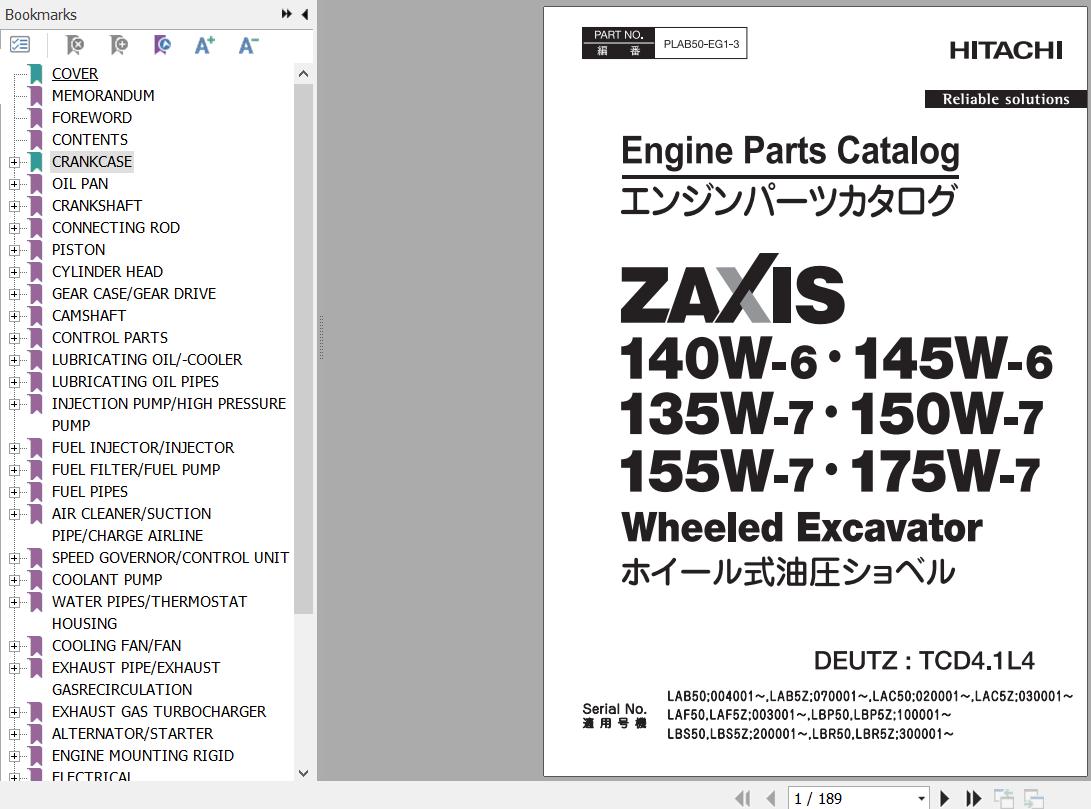Image resolution: width=1091 pixels, height=809 pixels.
Task: Click the bookmark icon beside FOREWORD
Action: [36, 118]
